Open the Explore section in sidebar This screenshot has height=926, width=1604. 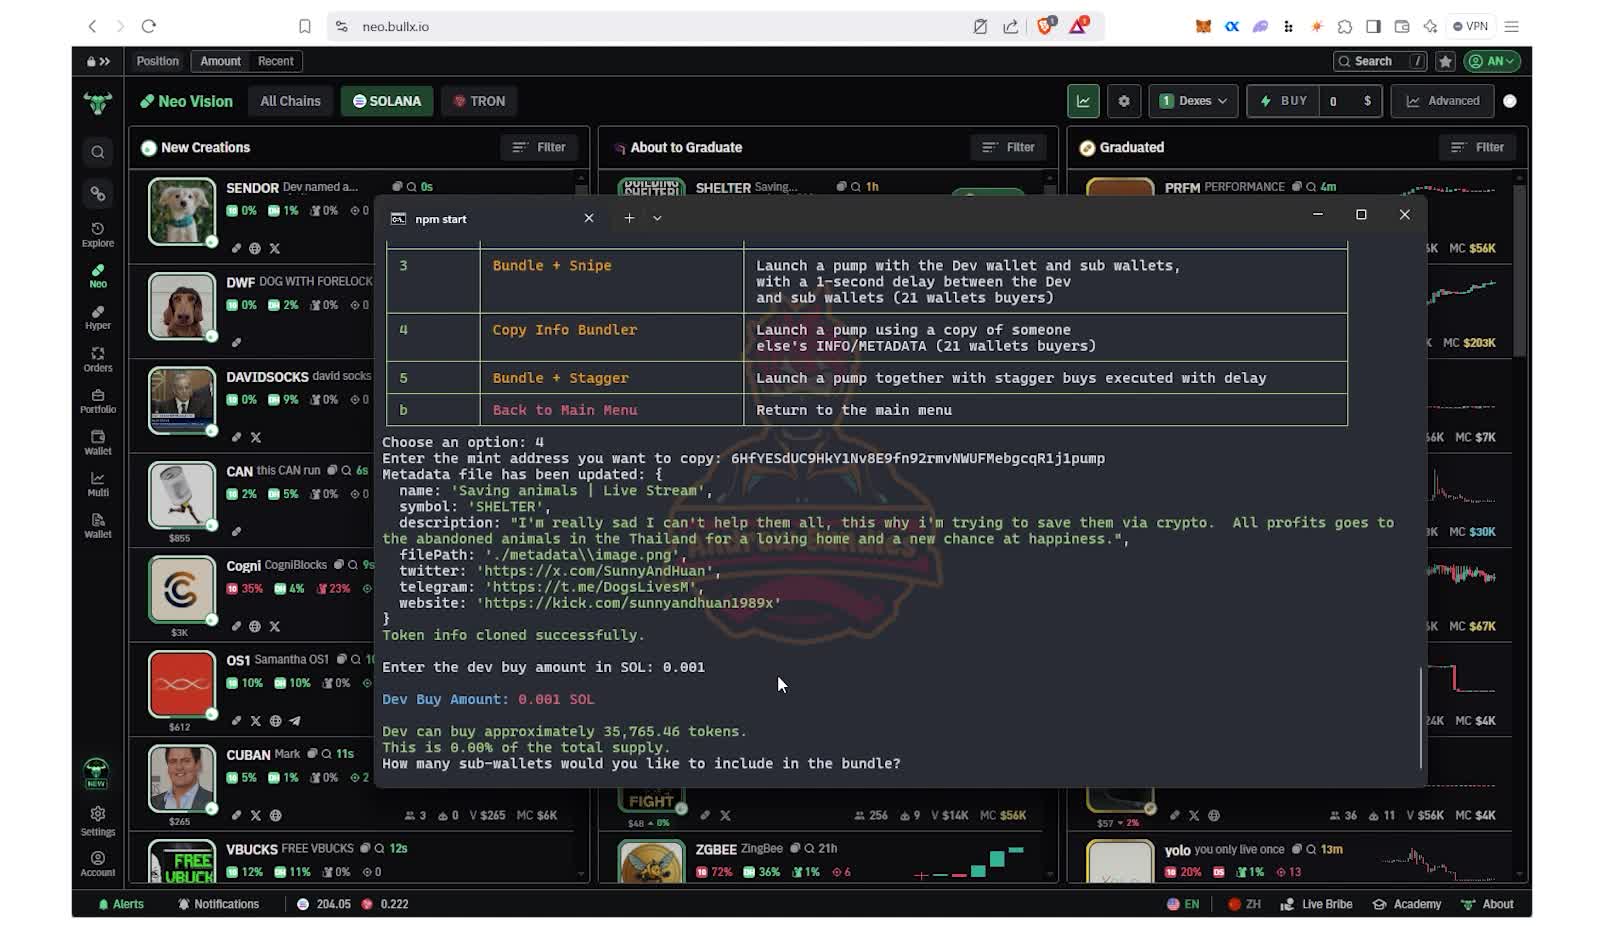coord(97,232)
